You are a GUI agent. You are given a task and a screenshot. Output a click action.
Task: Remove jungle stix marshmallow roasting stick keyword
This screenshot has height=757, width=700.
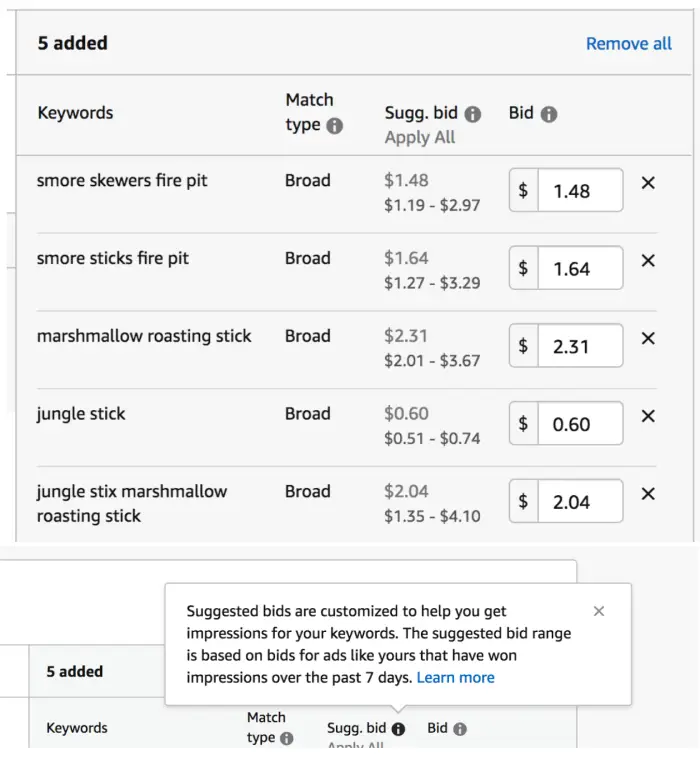pos(648,494)
